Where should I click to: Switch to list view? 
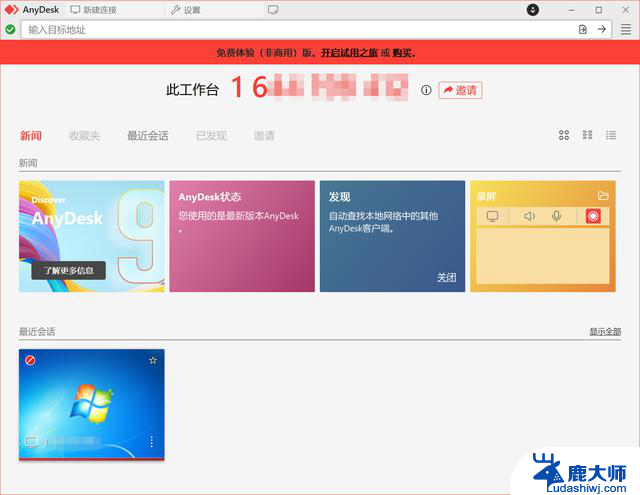point(611,135)
